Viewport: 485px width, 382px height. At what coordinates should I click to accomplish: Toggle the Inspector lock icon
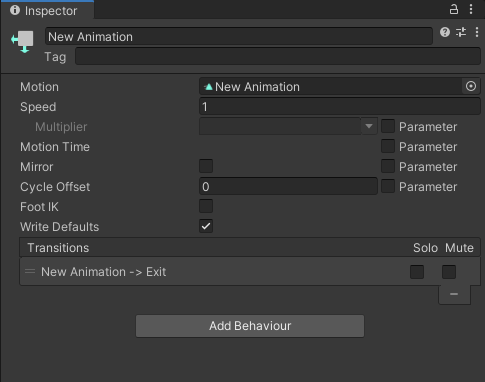click(454, 9)
